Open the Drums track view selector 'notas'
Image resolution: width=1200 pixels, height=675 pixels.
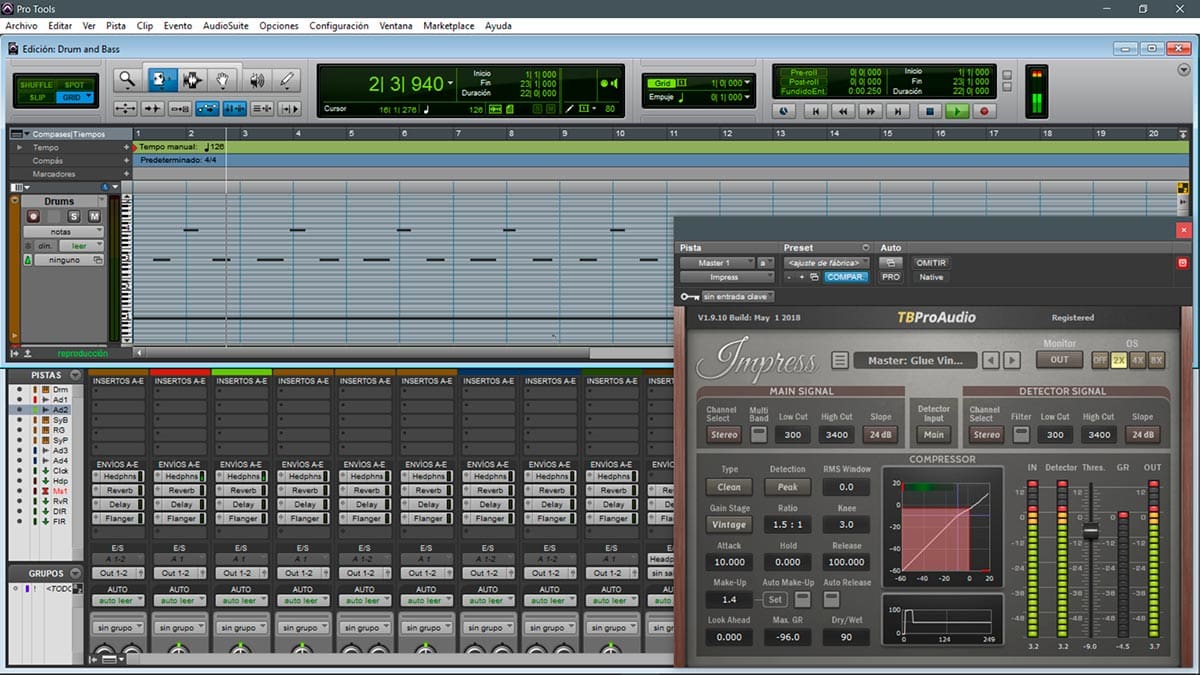(x=64, y=232)
